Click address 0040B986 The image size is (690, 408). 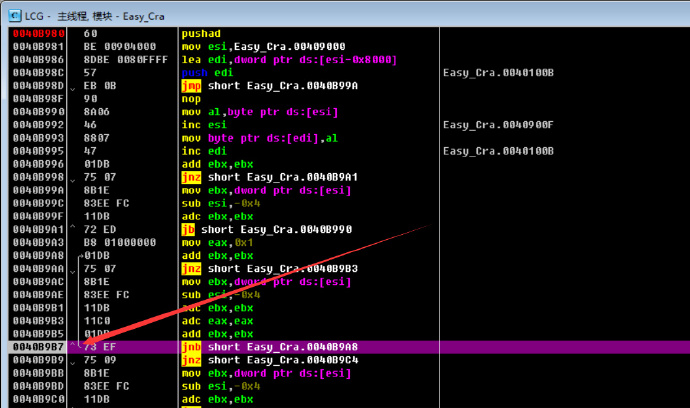[39, 59]
